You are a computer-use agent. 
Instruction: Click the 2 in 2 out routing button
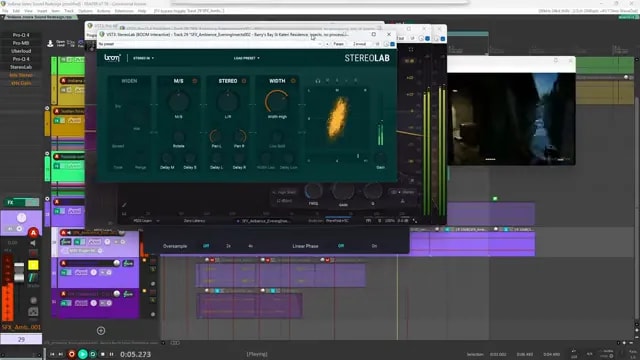(x=360, y=44)
